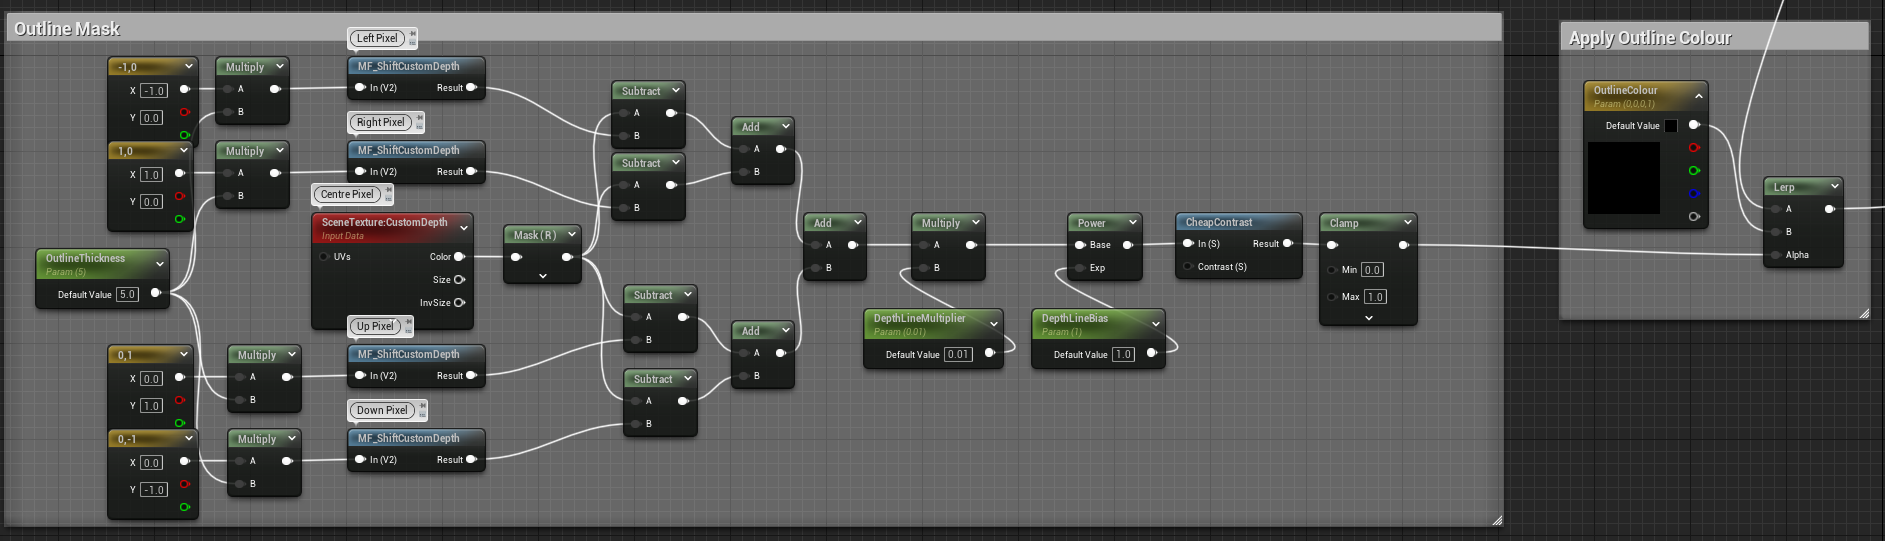Click the red channel pin on OutlineColour
This screenshot has width=1885, height=541.
pos(1694,148)
